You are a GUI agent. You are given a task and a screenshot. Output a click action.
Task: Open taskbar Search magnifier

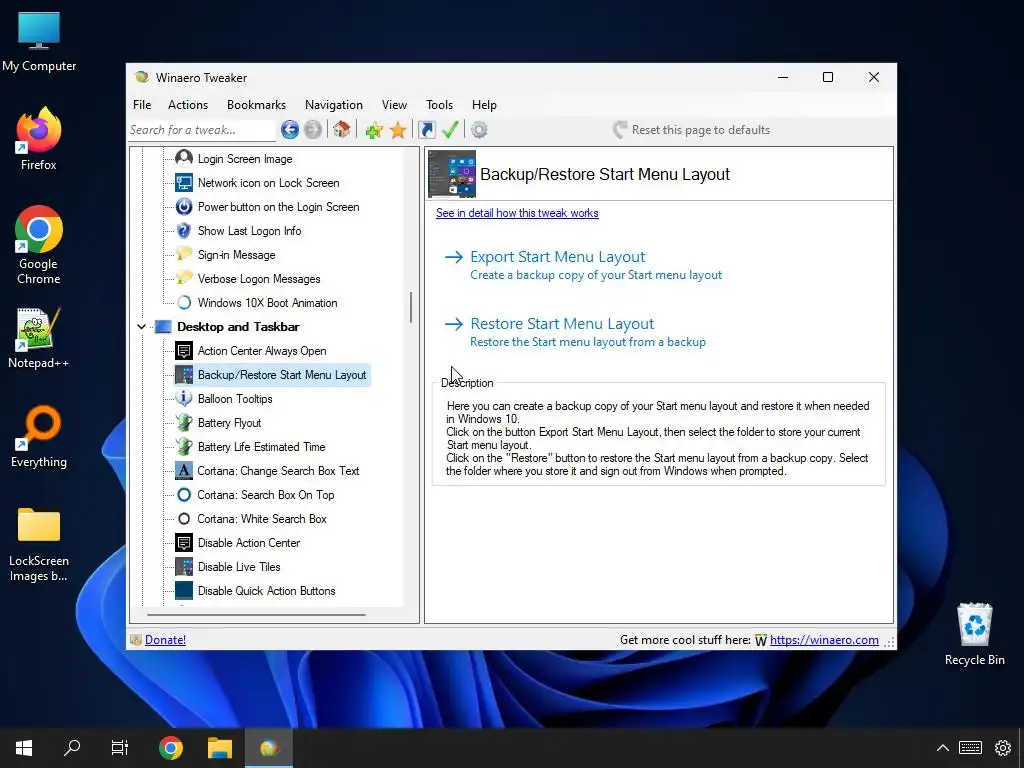(72, 748)
